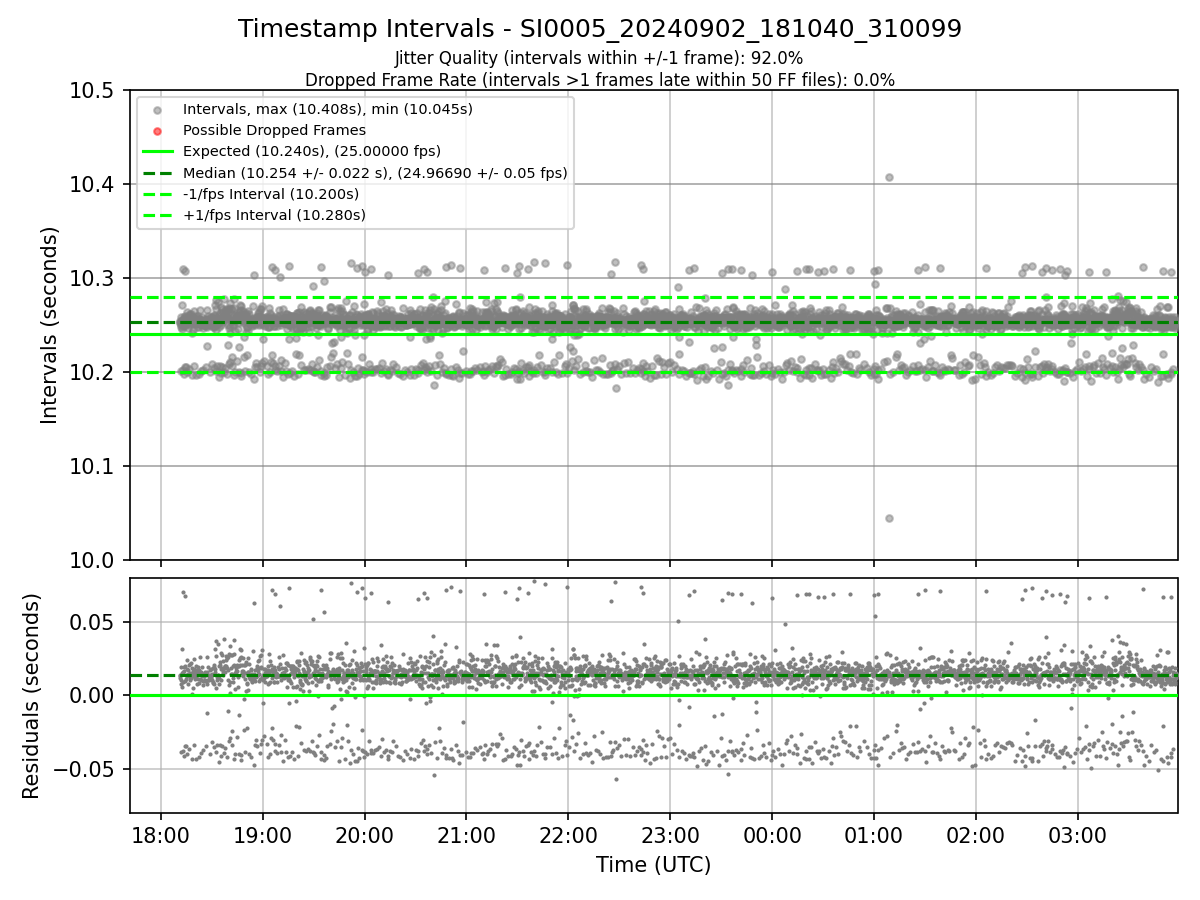Viewport: 1200px width, 900px height.
Task: Click the Intervals (seconds) y-axis label
Action: (51, 325)
